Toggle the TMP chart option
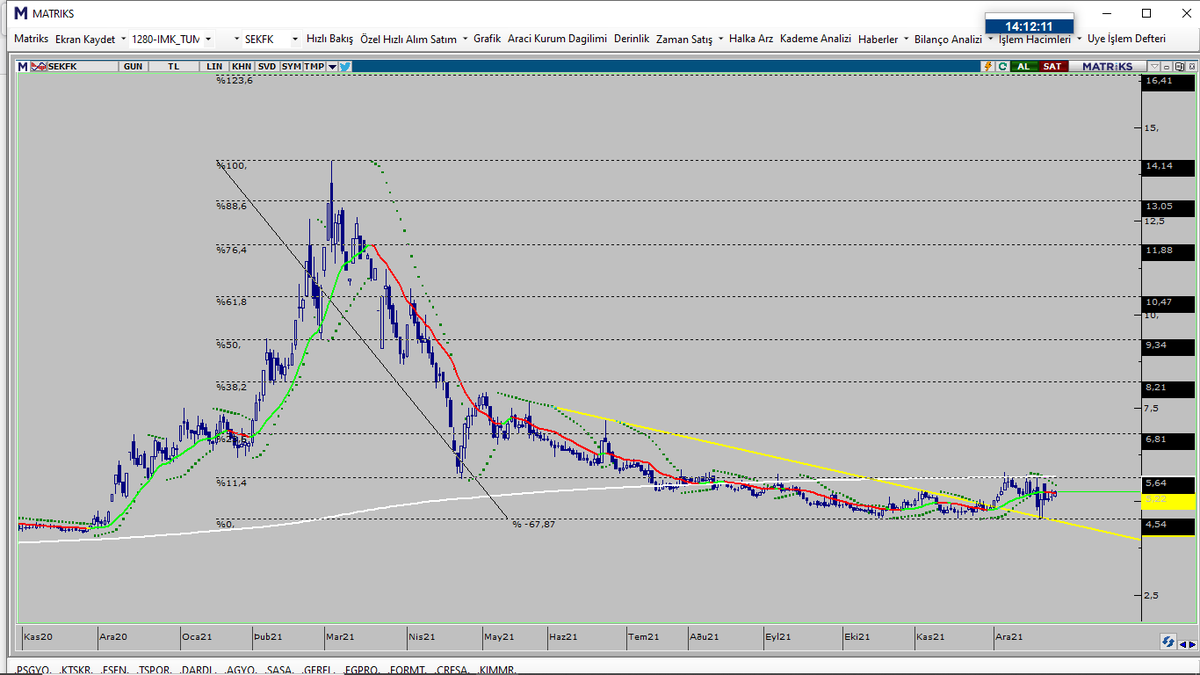This screenshot has width=1200, height=675. (x=315, y=66)
